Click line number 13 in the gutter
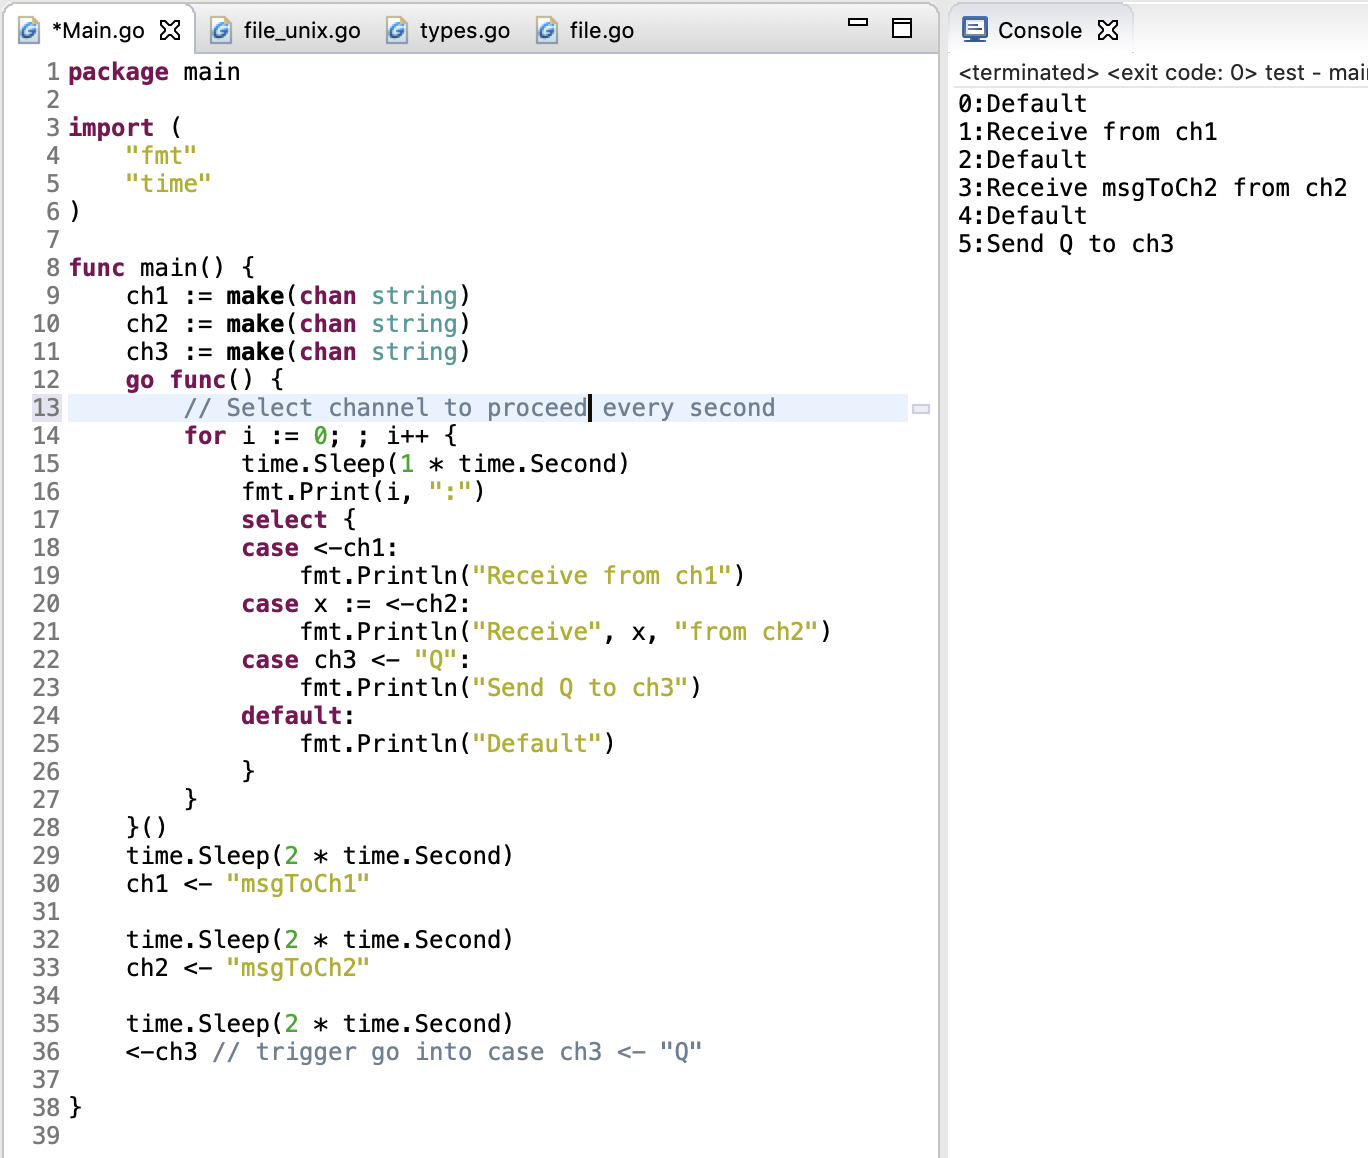This screenshot has height=1158, width=1368. pyautogui.click(x=46, y=408)
